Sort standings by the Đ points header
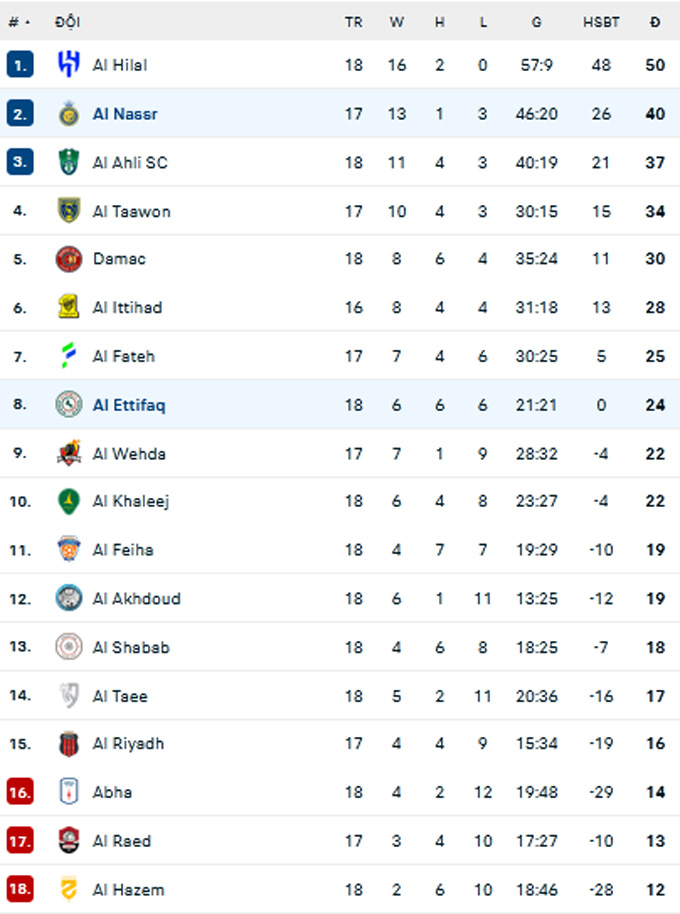The height and width of the screenshot is (914, 680). (655, 22)
